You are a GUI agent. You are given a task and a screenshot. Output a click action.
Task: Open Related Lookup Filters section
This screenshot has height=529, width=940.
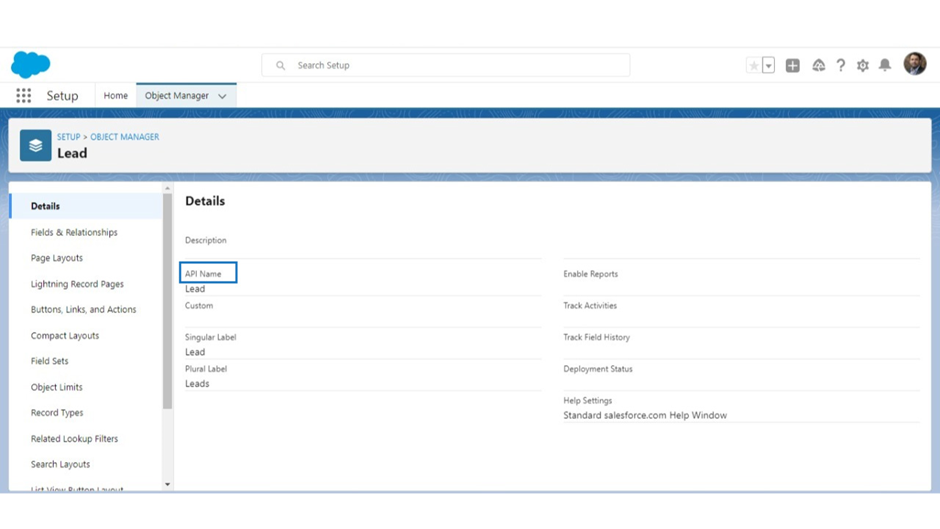pyautogui.click(x=74, y=438)
